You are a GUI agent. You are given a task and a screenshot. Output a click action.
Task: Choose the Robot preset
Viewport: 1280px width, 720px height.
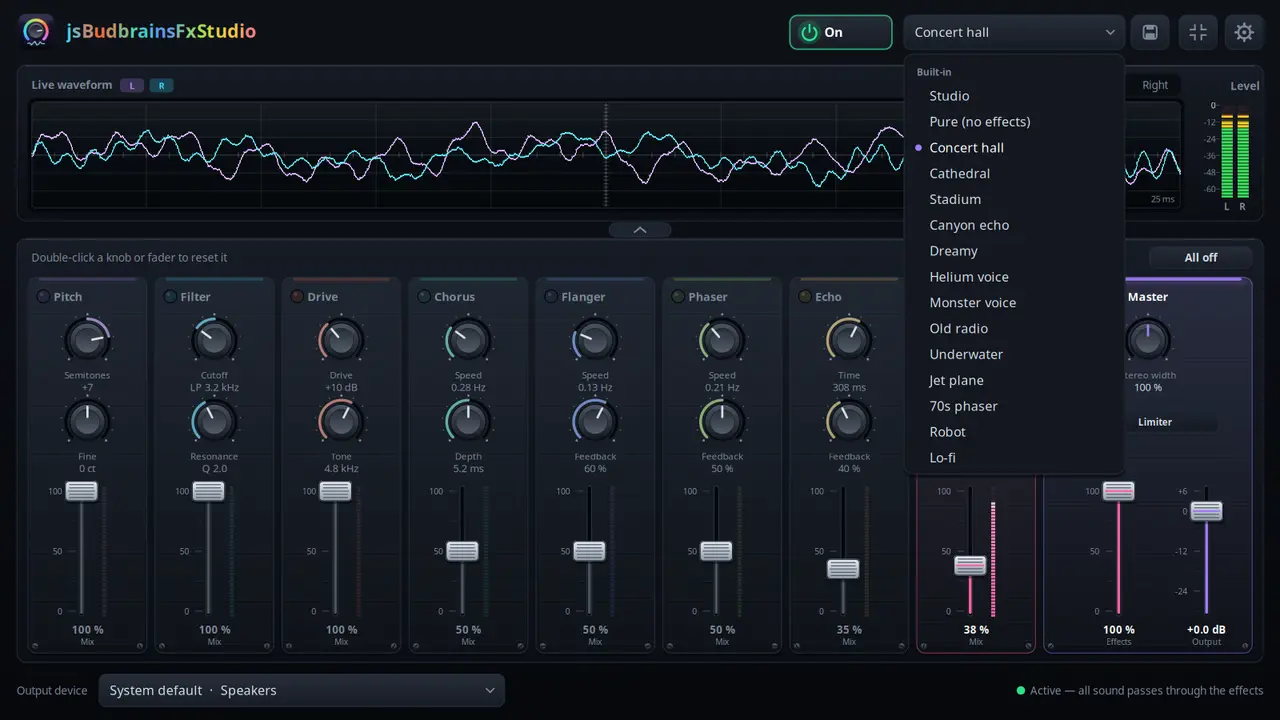point(1014,432)
